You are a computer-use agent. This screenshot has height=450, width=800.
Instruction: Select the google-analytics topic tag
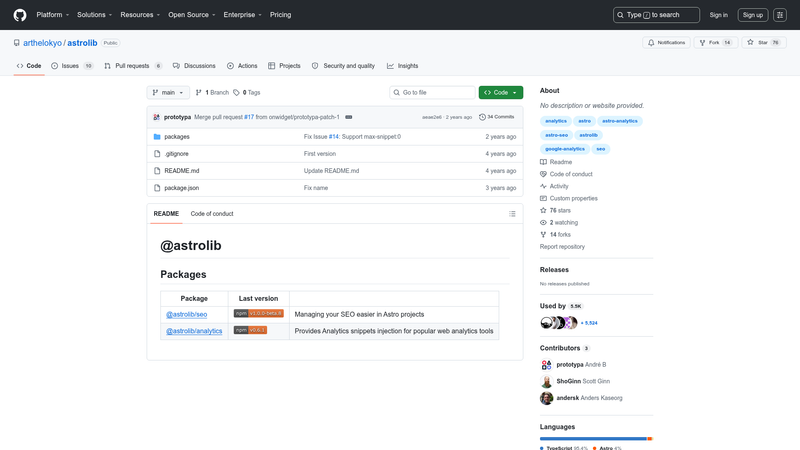[x=565, y=149]
